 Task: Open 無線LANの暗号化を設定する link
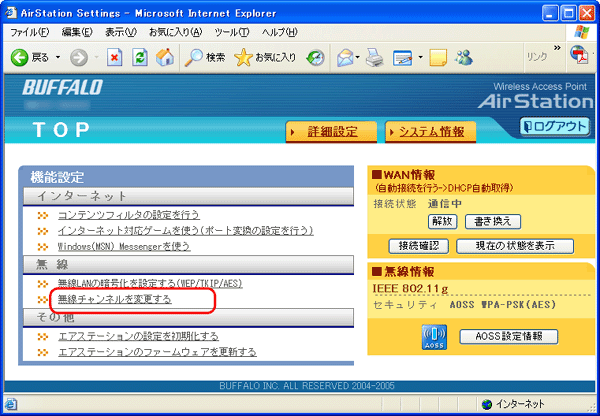pos(150,284)
